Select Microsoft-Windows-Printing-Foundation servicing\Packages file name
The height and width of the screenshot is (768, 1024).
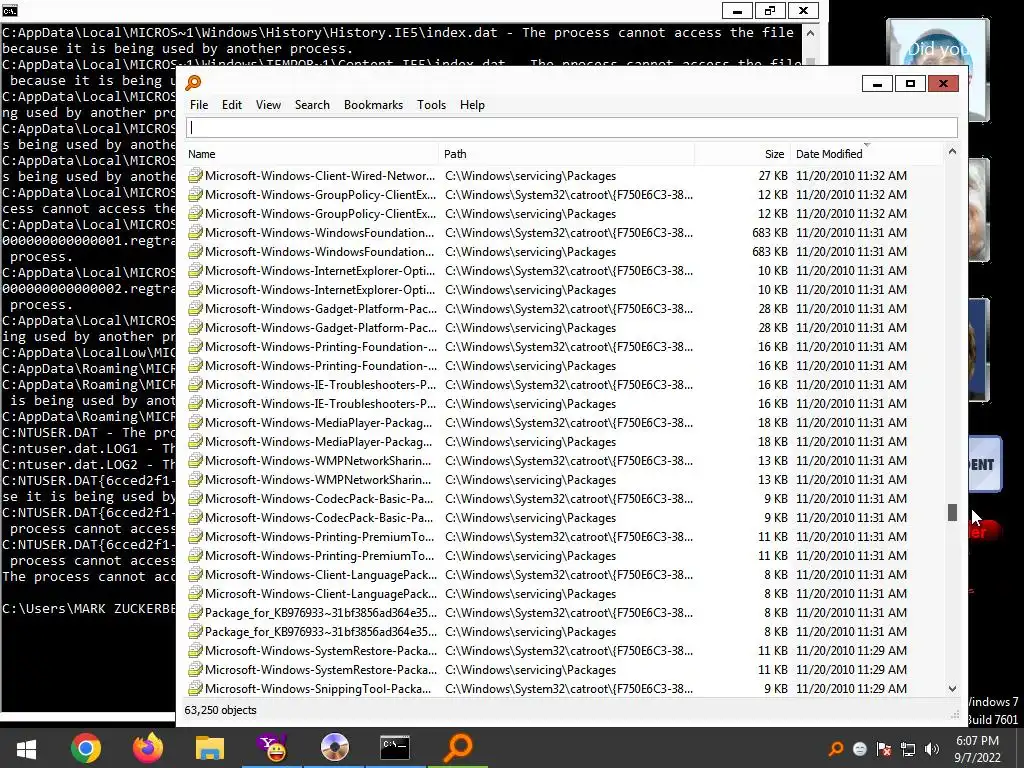tap(321, 366)
